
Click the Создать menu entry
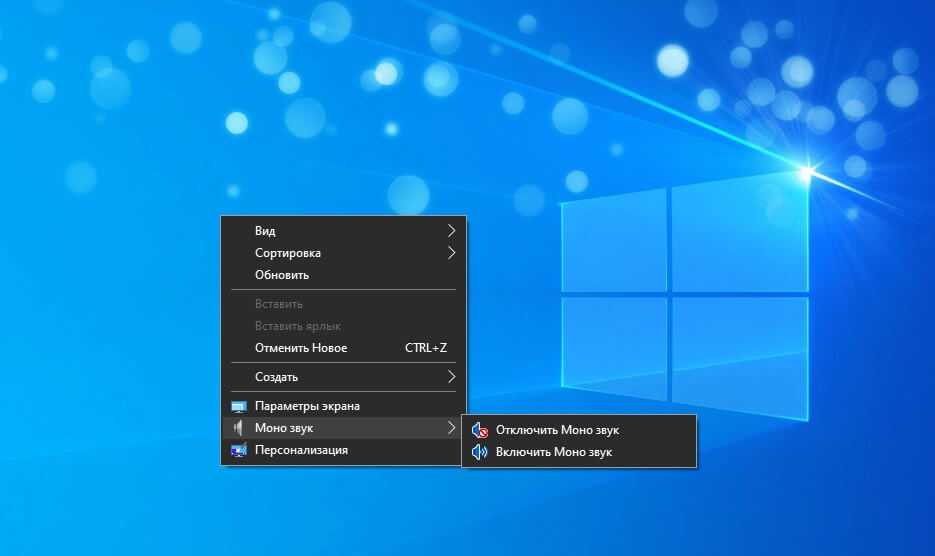(x=276, y=377)
